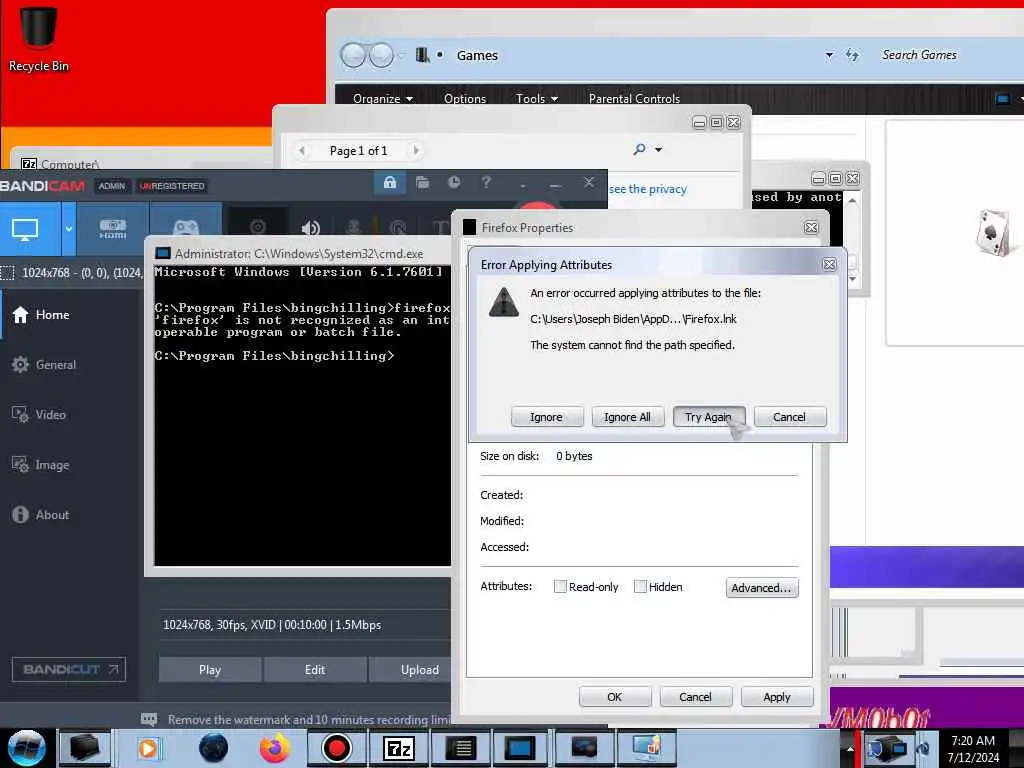Open Advanced attributes in Firefox Properties
This screenshot has height=768, width=1024.
click(761, 588)
